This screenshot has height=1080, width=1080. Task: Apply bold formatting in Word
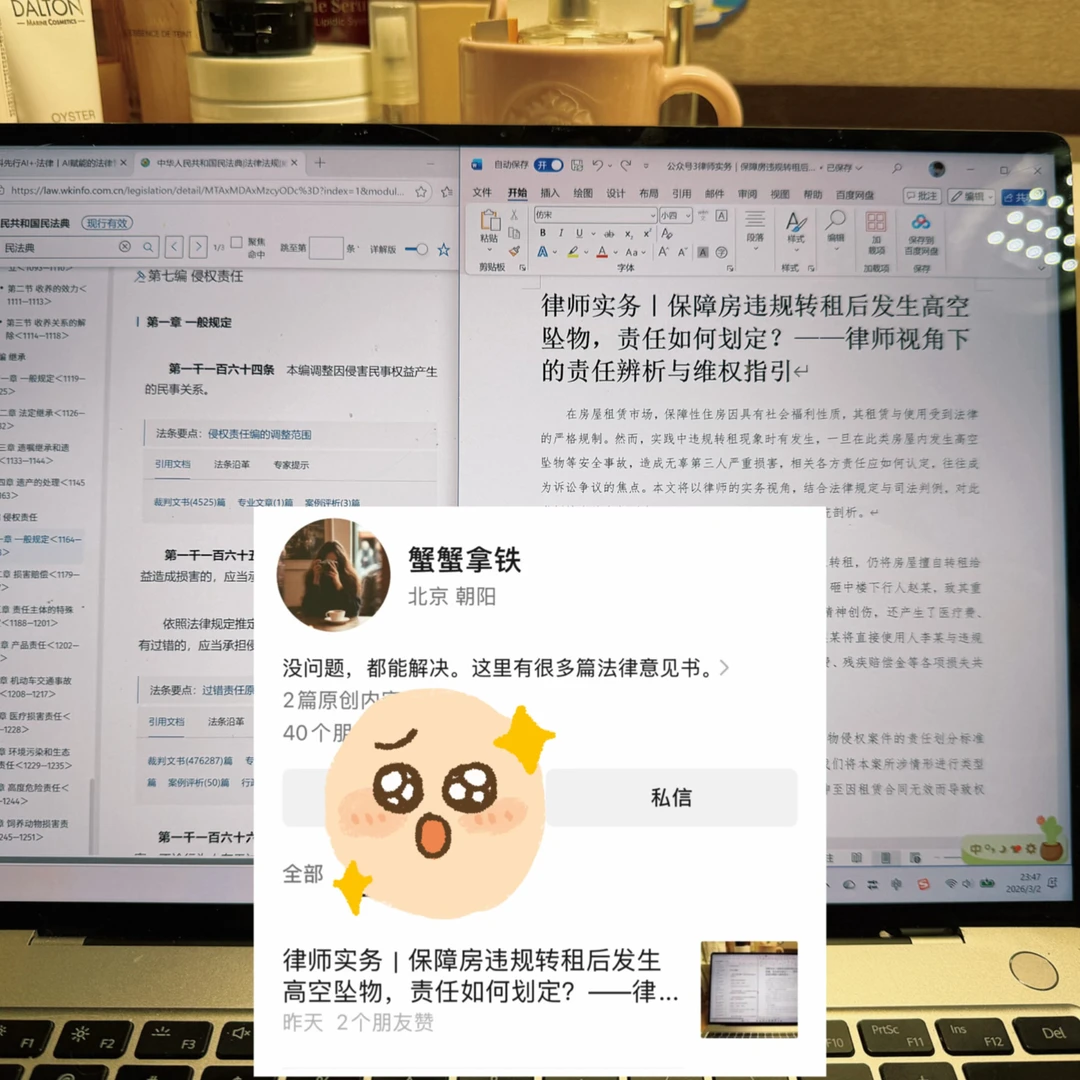[x=543, y=233]
